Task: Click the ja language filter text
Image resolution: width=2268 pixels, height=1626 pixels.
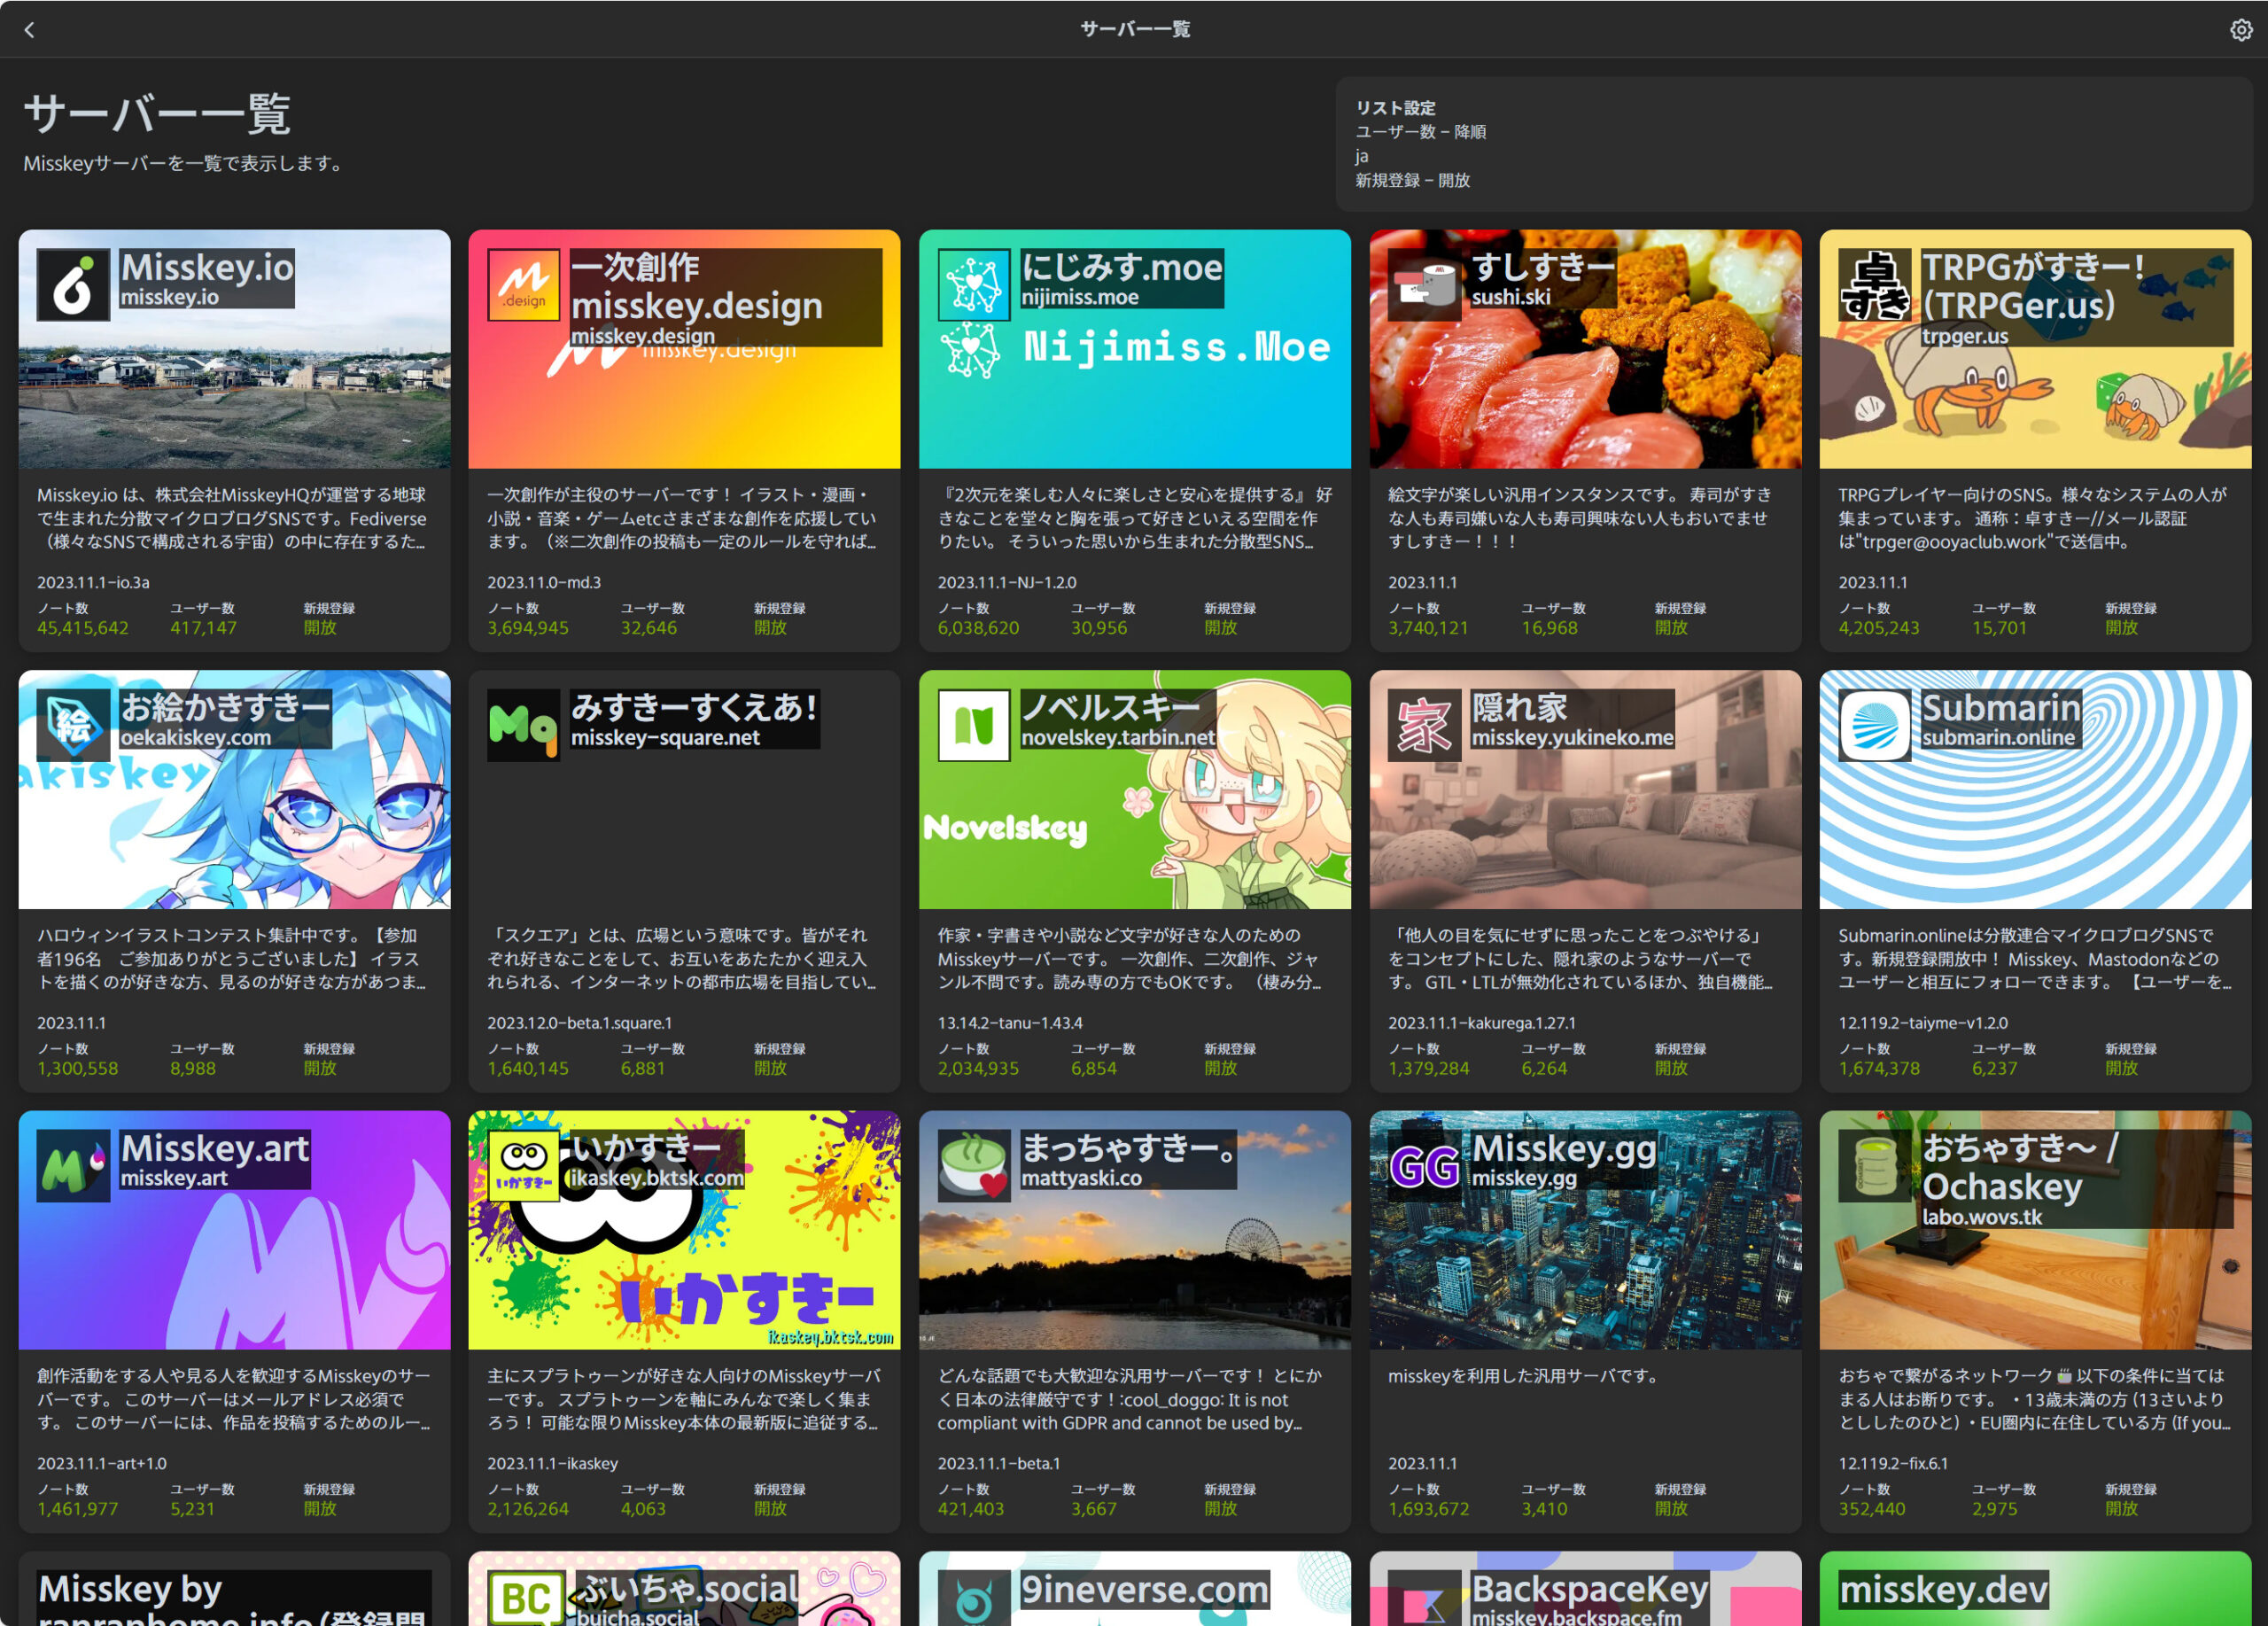Action: click(x=1362, y=156)
